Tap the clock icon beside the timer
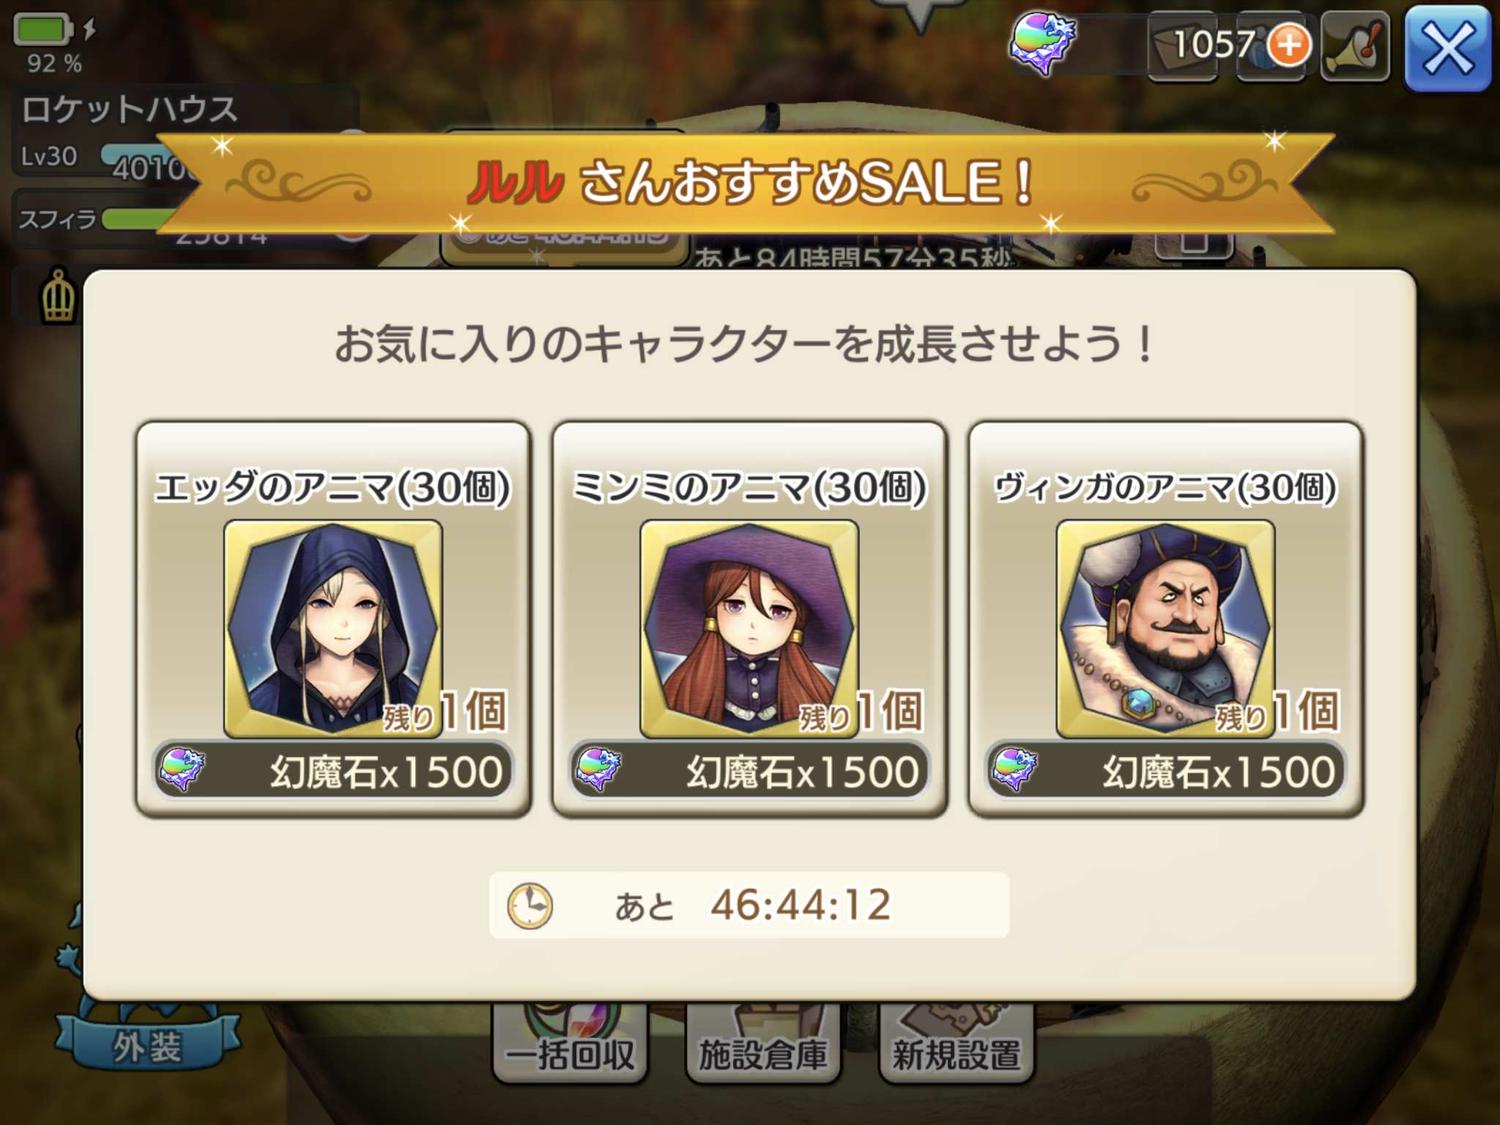Image resolution: width=1500 pixels, height=1125 pixels. (529, 906)
